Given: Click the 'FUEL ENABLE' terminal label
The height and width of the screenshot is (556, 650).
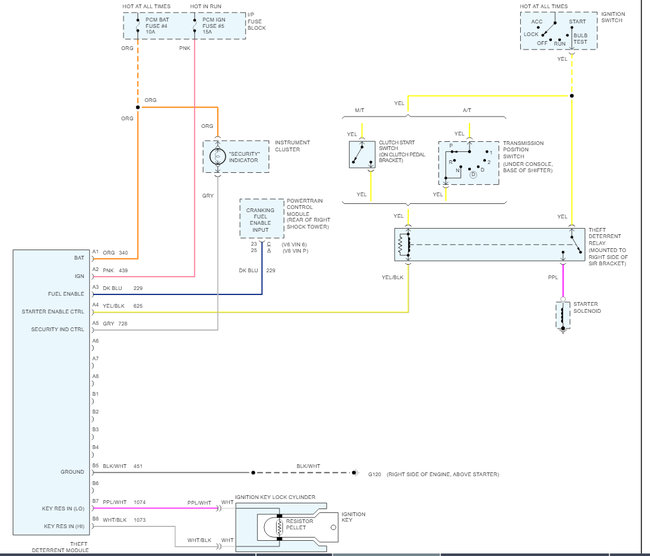Looking at the screenshot, I should click(x=66, y=294).
